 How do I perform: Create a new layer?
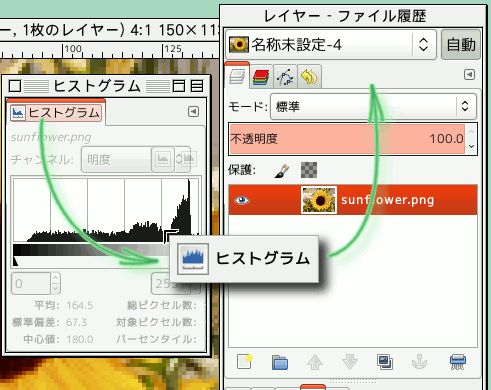[245, 362]
